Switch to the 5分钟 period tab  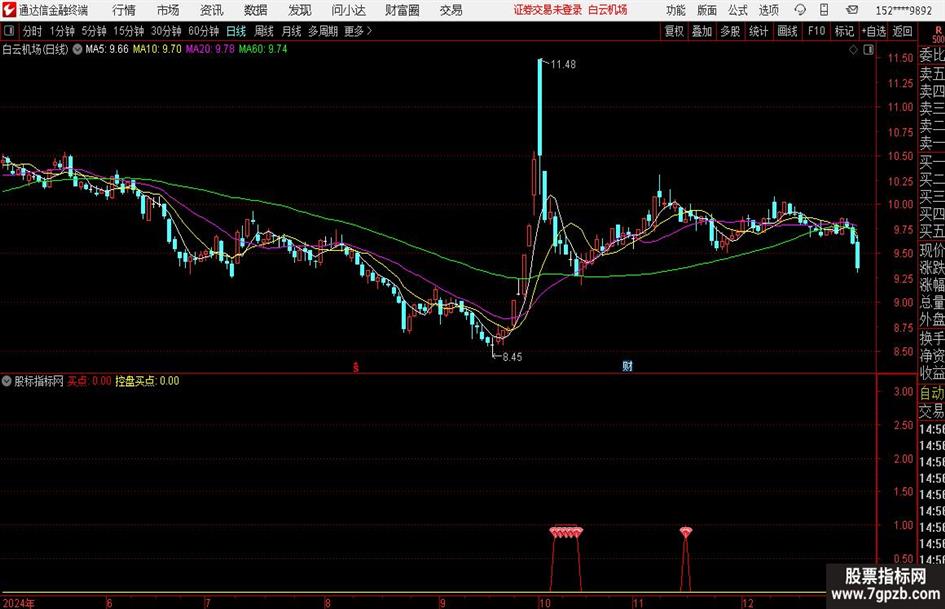[94, 31]
